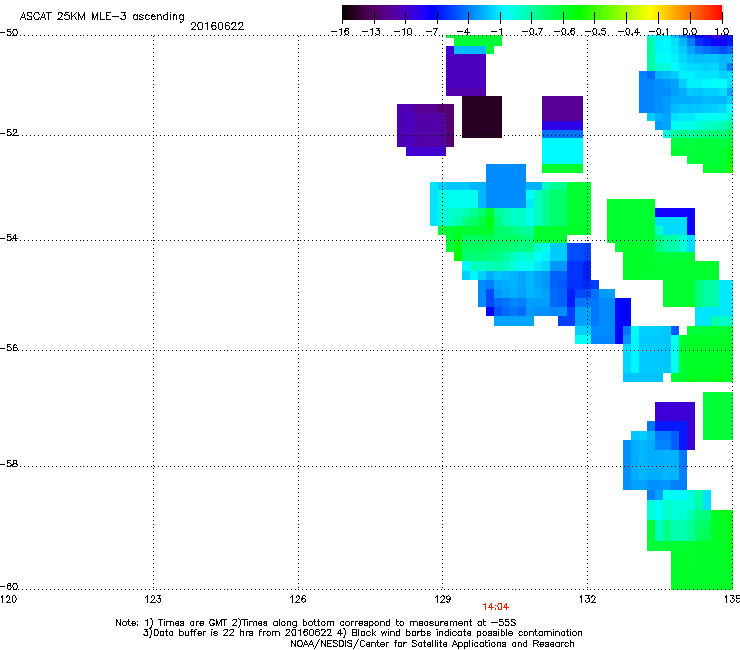Click the color bar label -0.7
The image size is (740, 650).
(x=532, y=32)
